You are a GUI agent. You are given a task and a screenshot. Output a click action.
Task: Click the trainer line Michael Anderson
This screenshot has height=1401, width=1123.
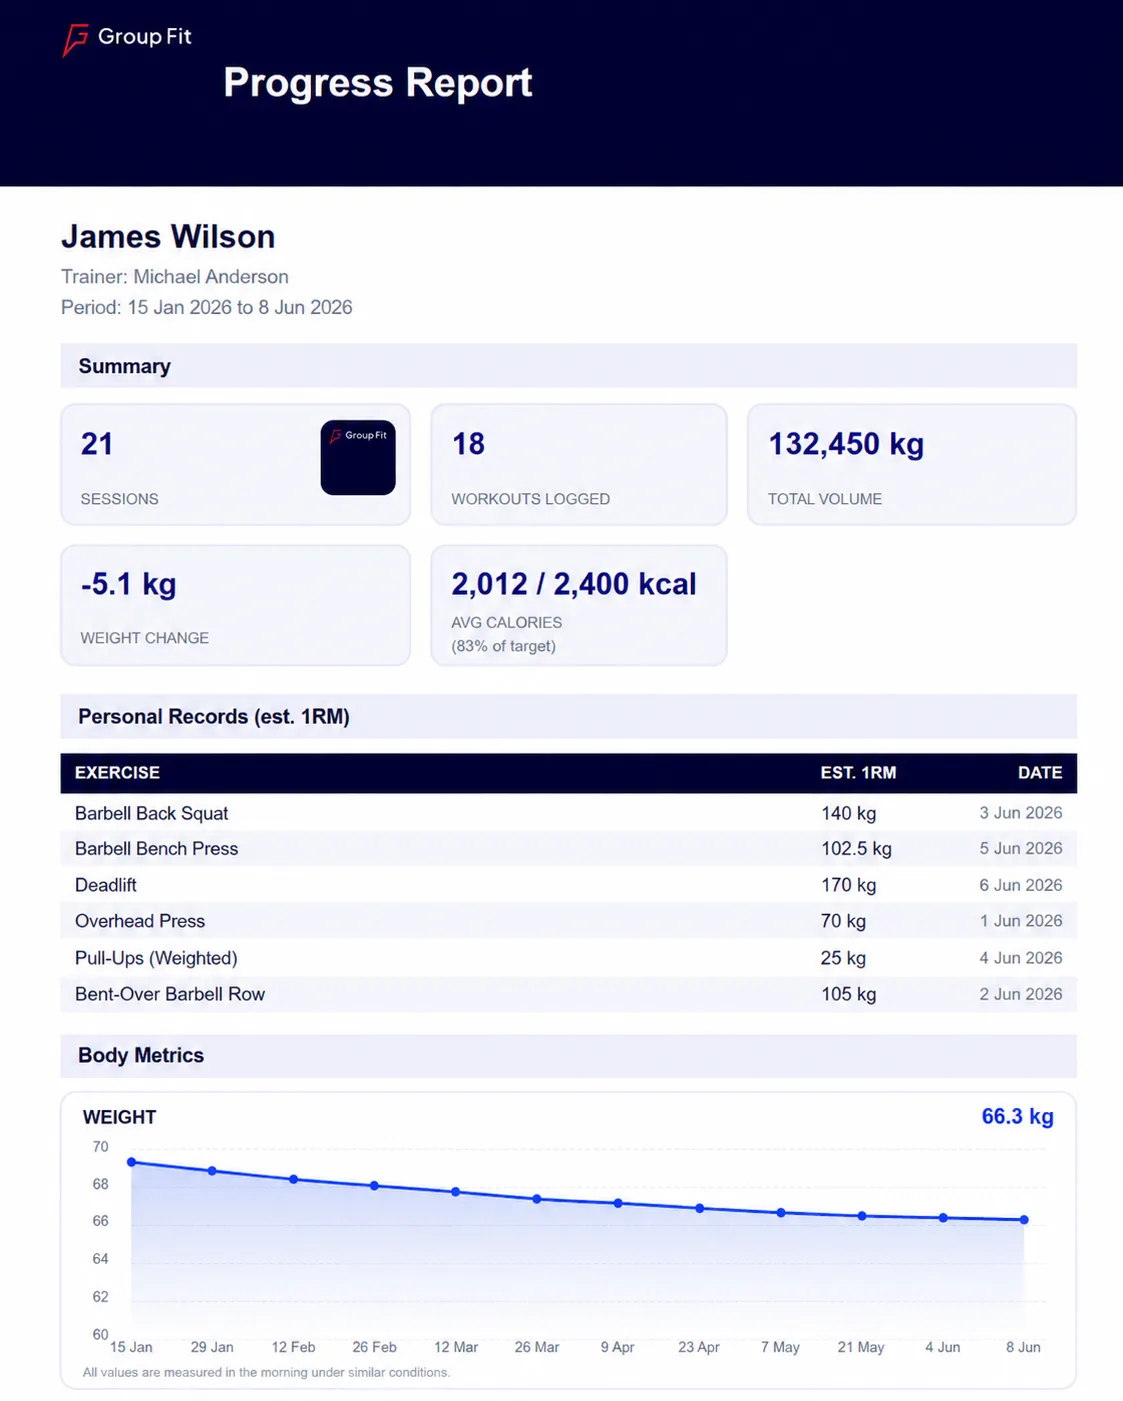click(x=175, y=277)
